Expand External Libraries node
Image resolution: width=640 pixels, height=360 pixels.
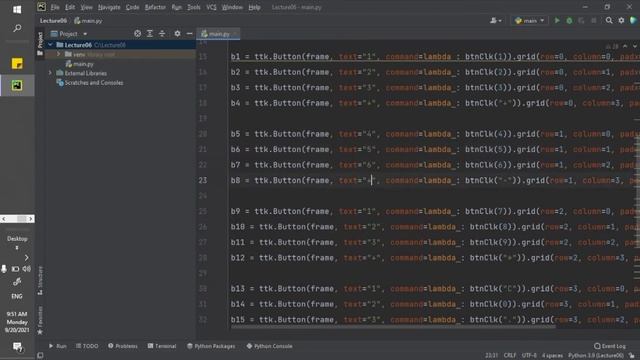coord(50,73)
